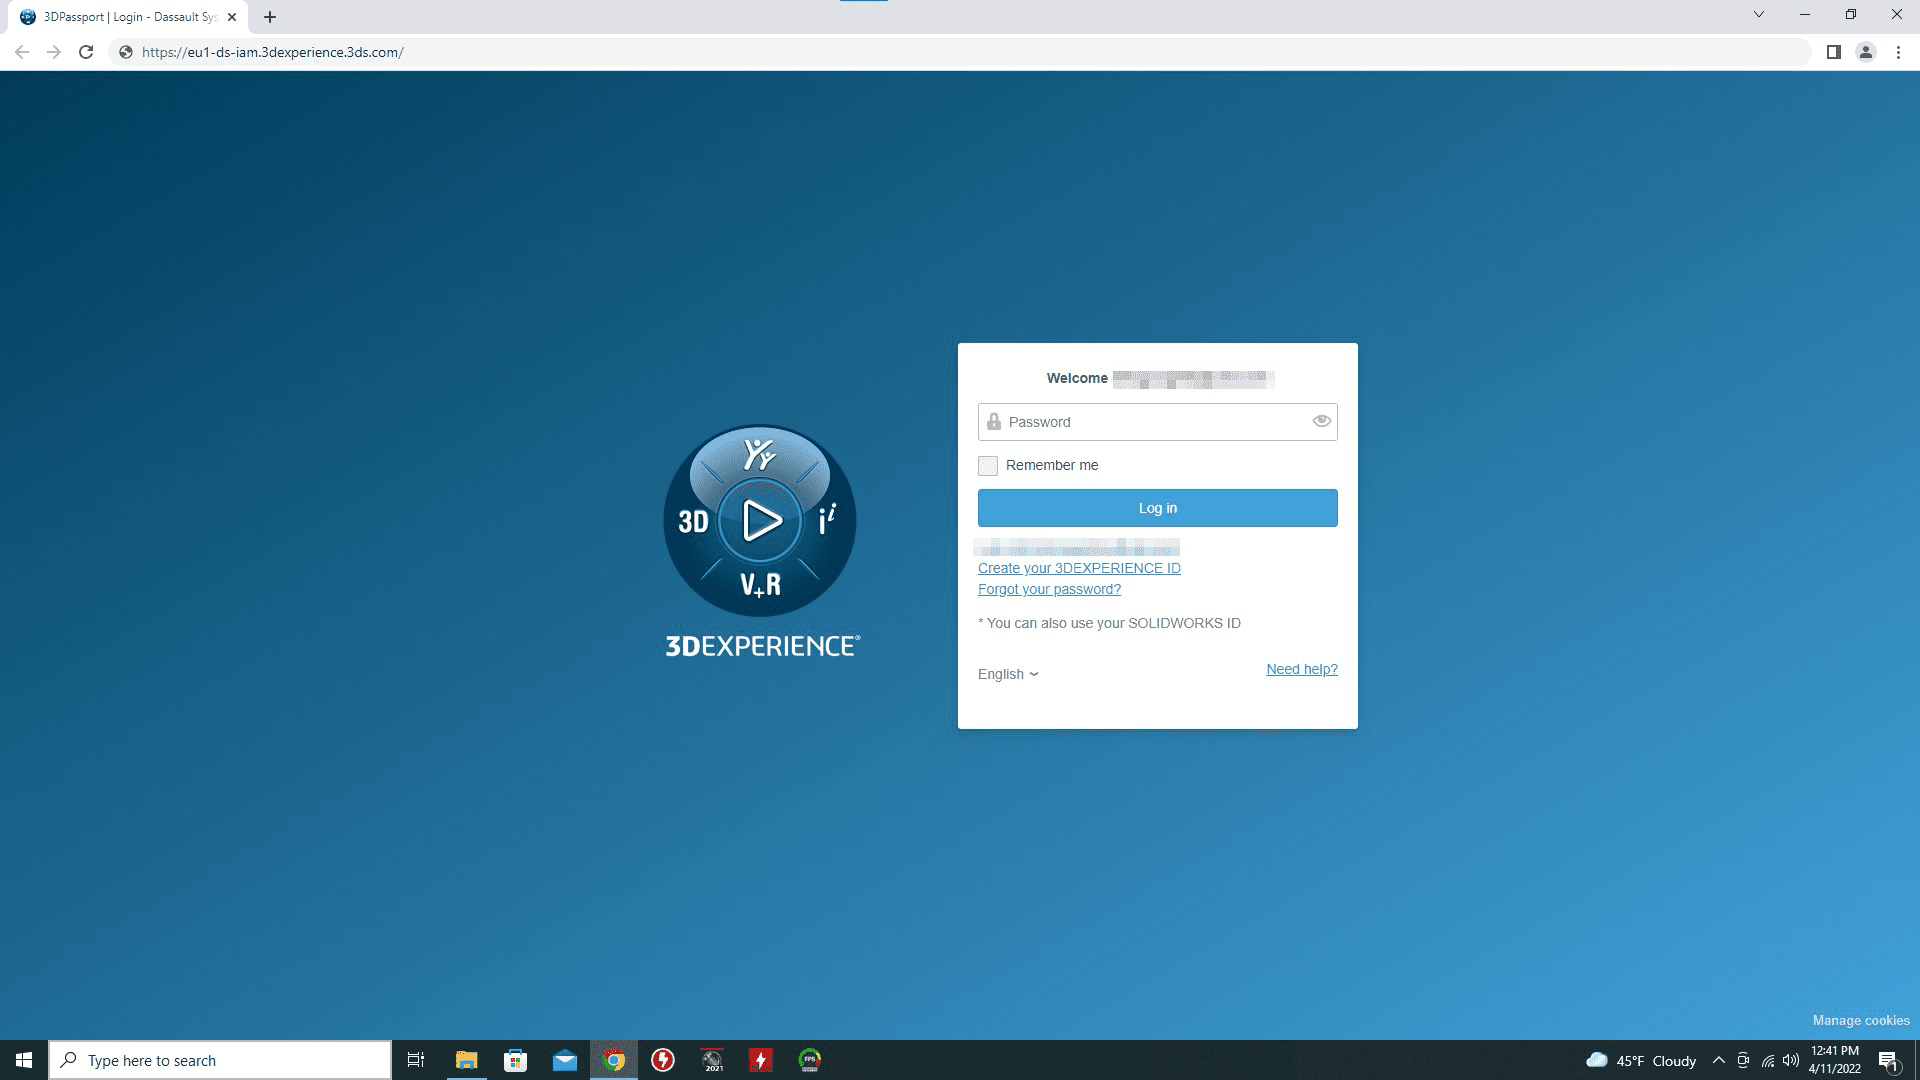Click Chrome icon in taskbar
1920x1080 pixels.
tap(614, 1060)
